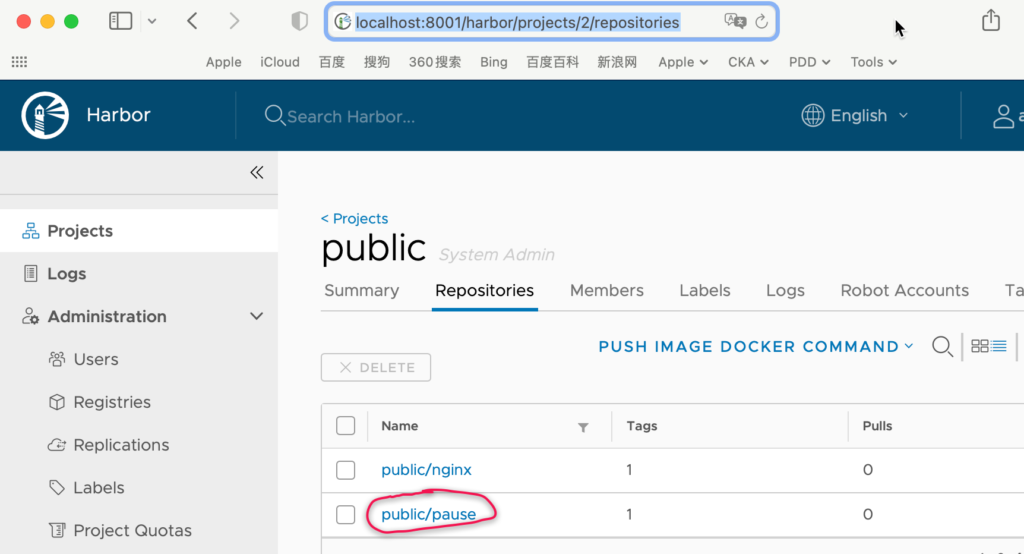This screenshot has height=554, width=1024.
Task: Go forward with Safari forward arrow
Action: point(234,21)
